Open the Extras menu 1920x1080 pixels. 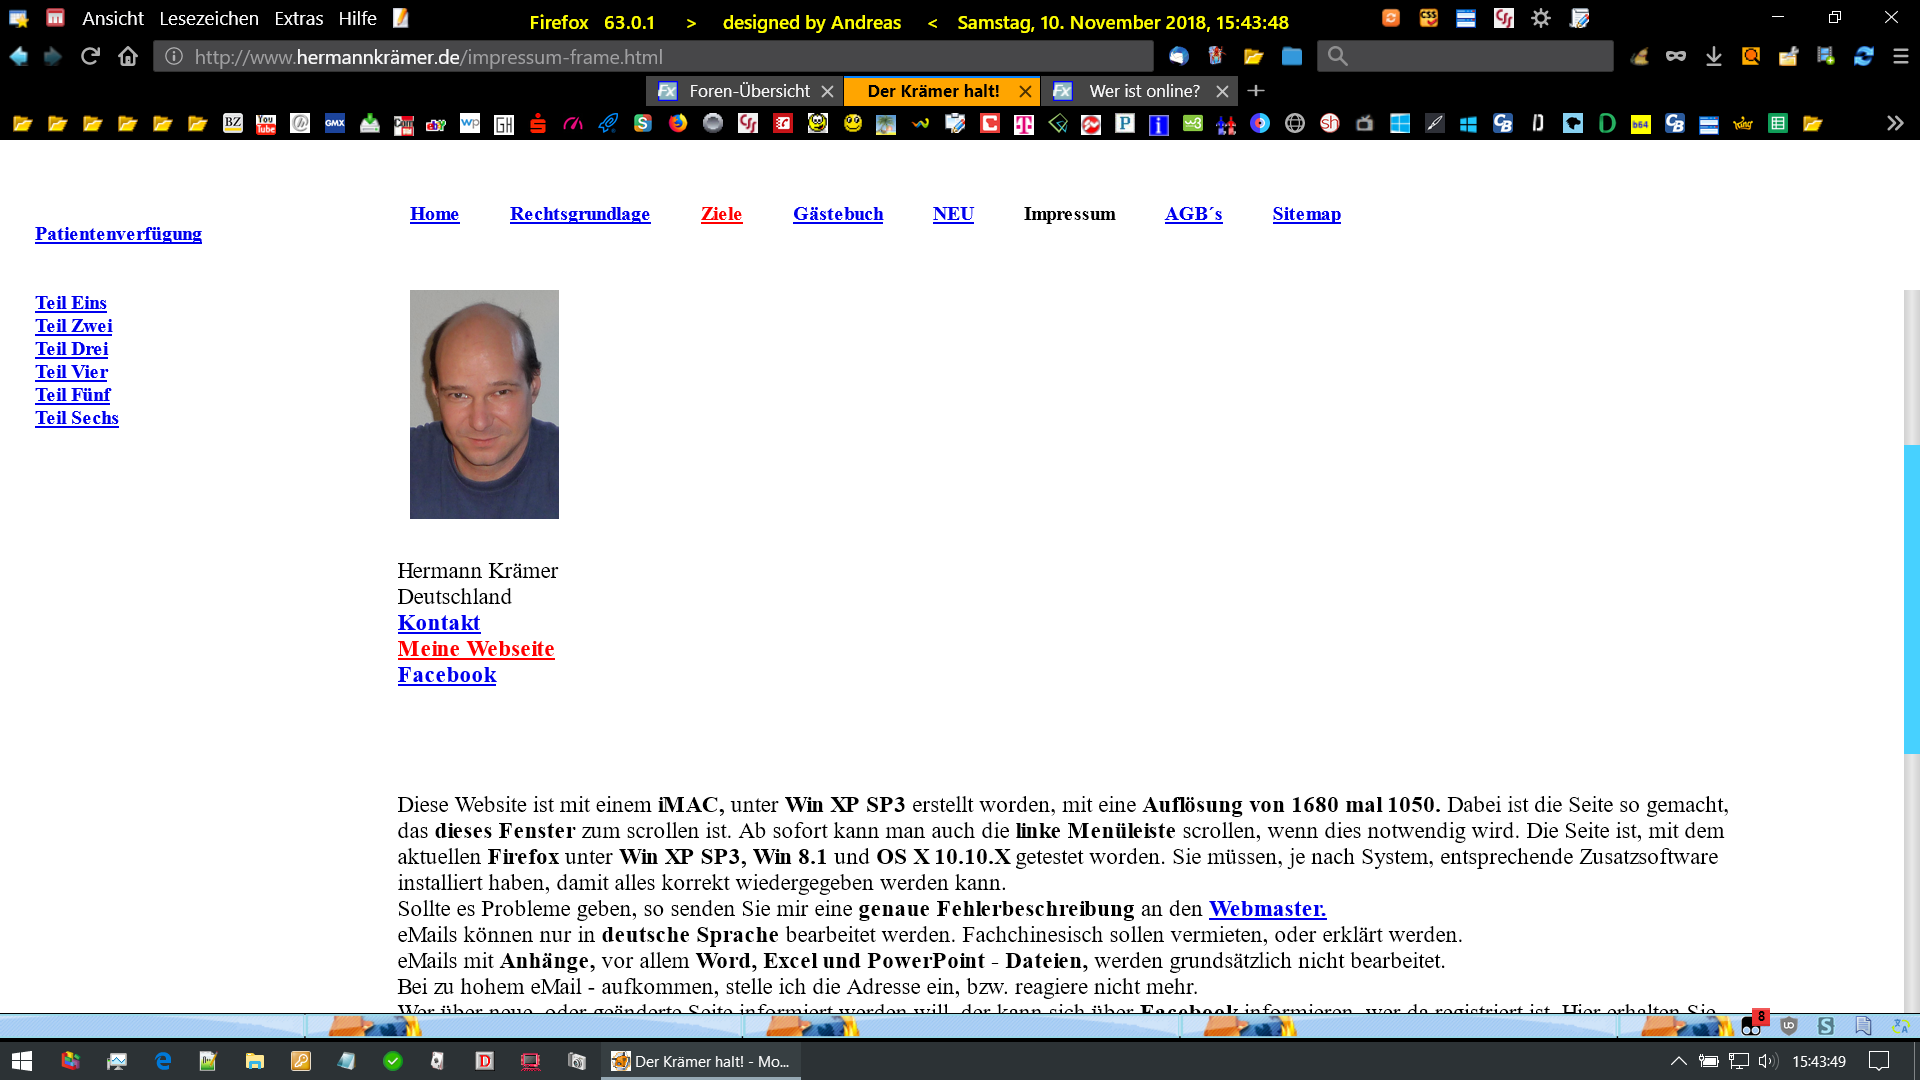tap(298, 19)
